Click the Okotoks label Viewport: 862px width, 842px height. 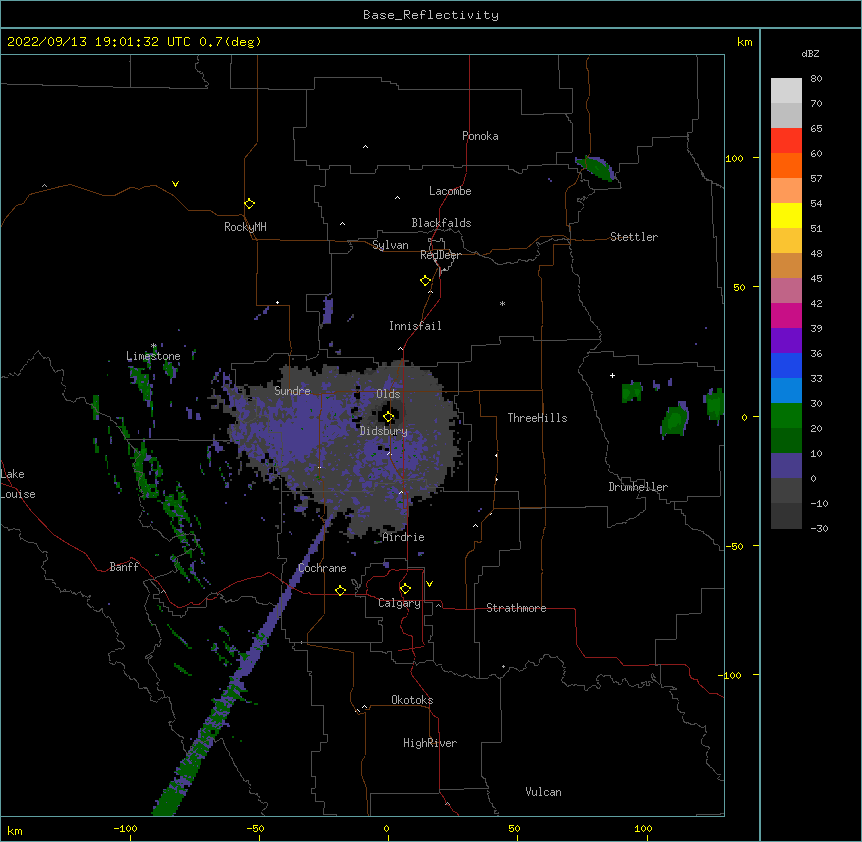click(412, 700)
